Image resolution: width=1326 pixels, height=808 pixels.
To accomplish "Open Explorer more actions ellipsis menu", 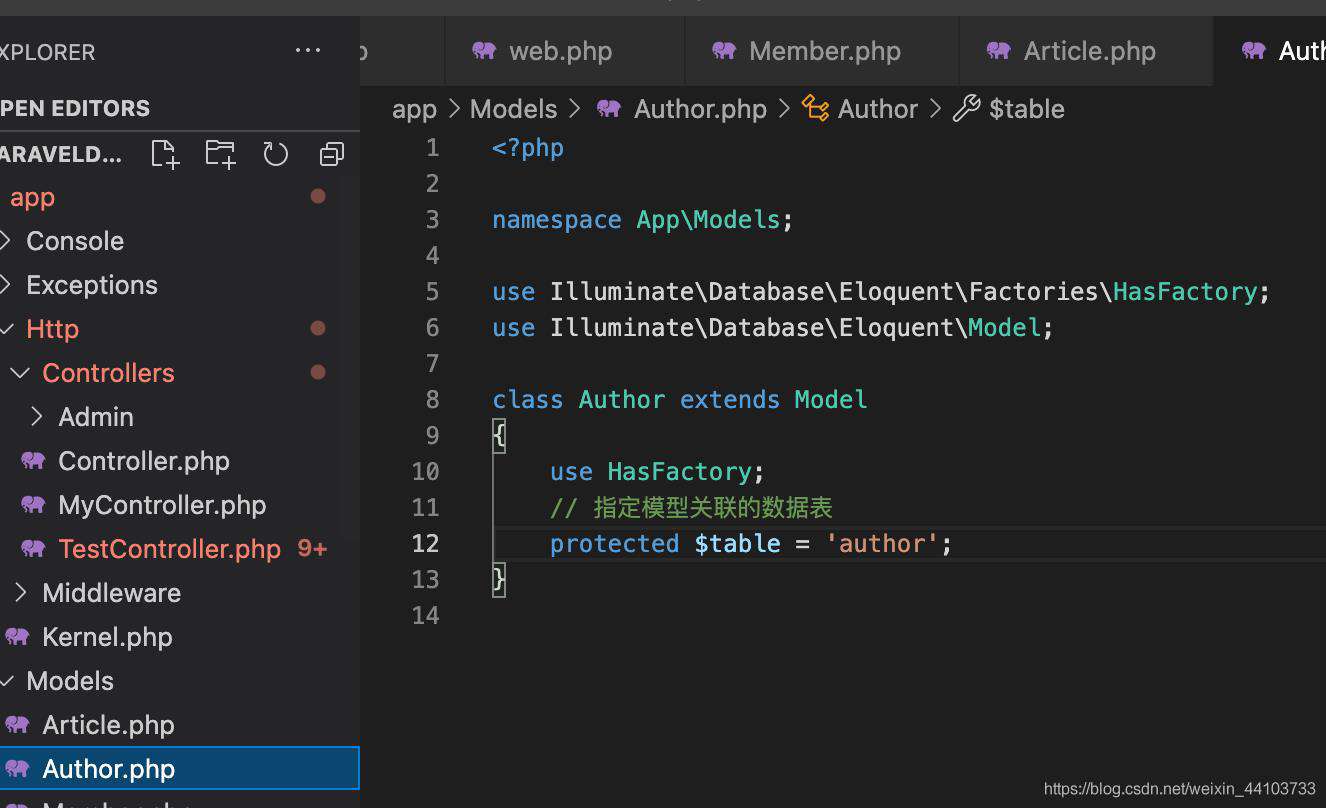I will point(308,51).
